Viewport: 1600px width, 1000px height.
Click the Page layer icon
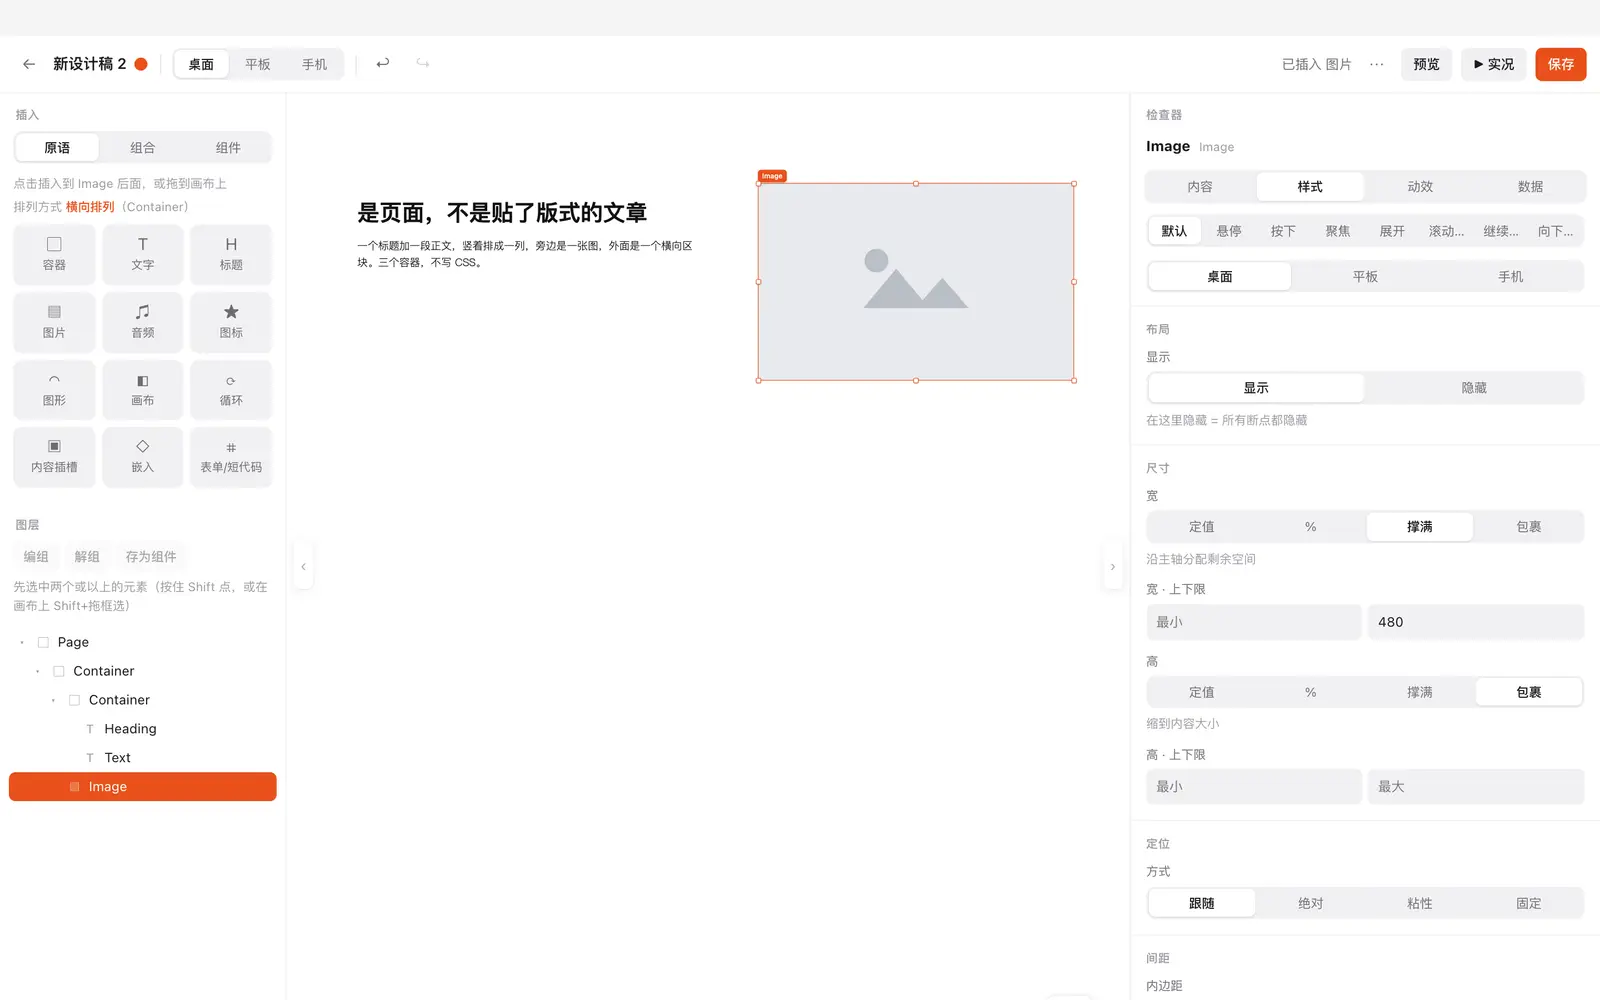[43, 642]
